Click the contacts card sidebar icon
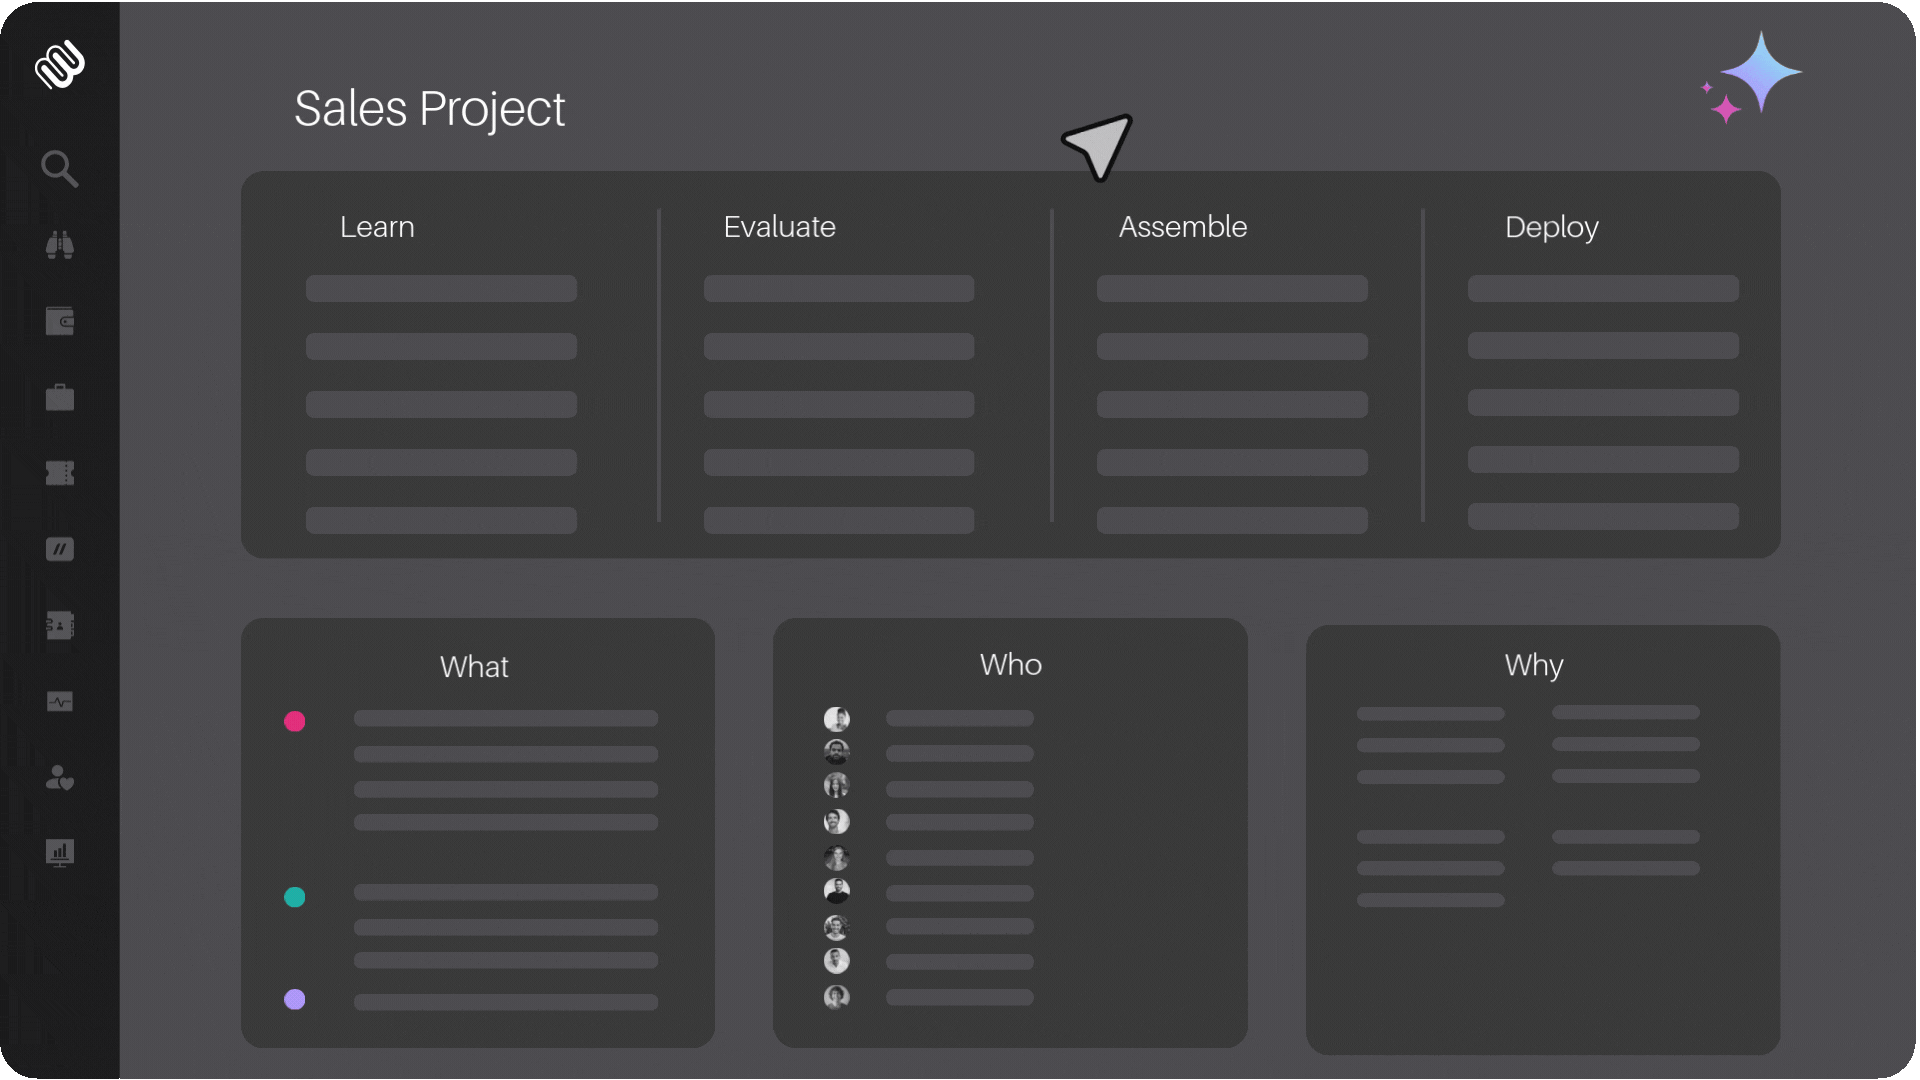 coord(59,625)
